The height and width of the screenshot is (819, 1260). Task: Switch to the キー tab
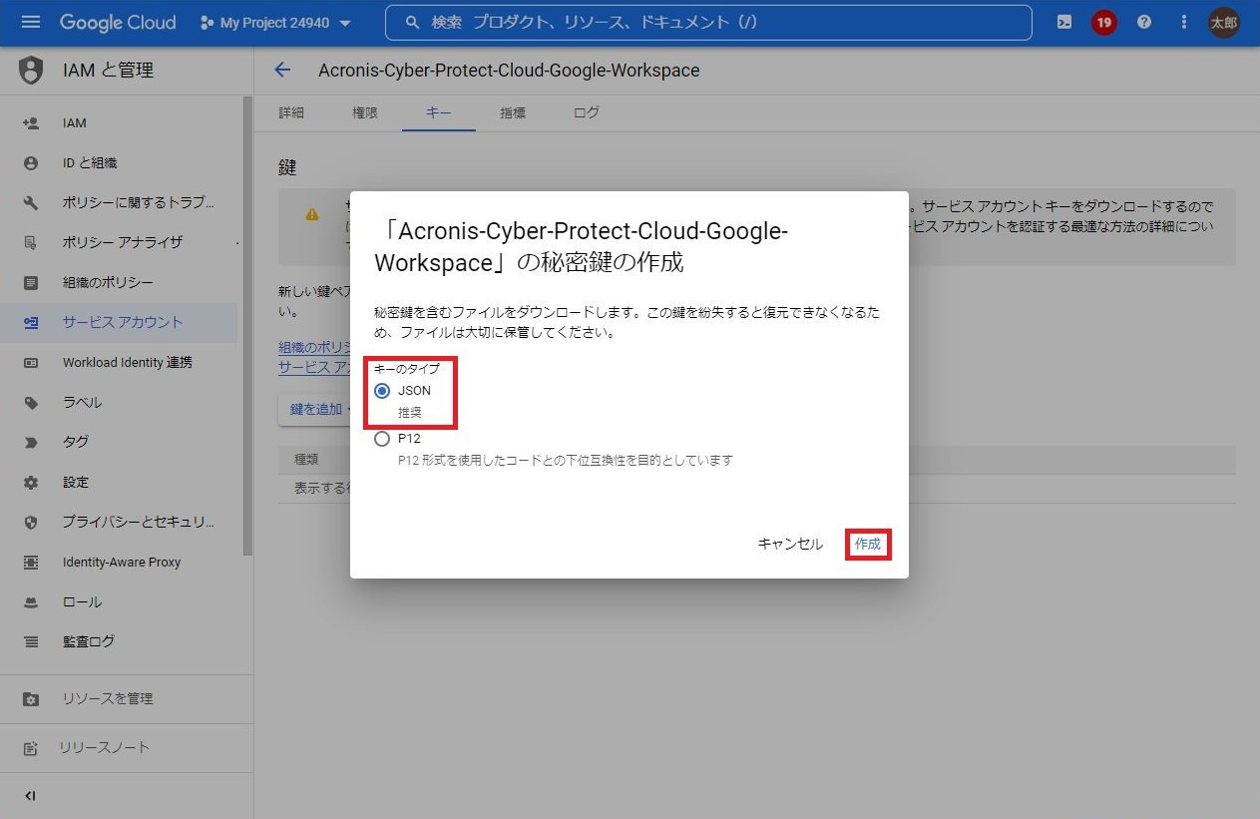click(438, 113)
